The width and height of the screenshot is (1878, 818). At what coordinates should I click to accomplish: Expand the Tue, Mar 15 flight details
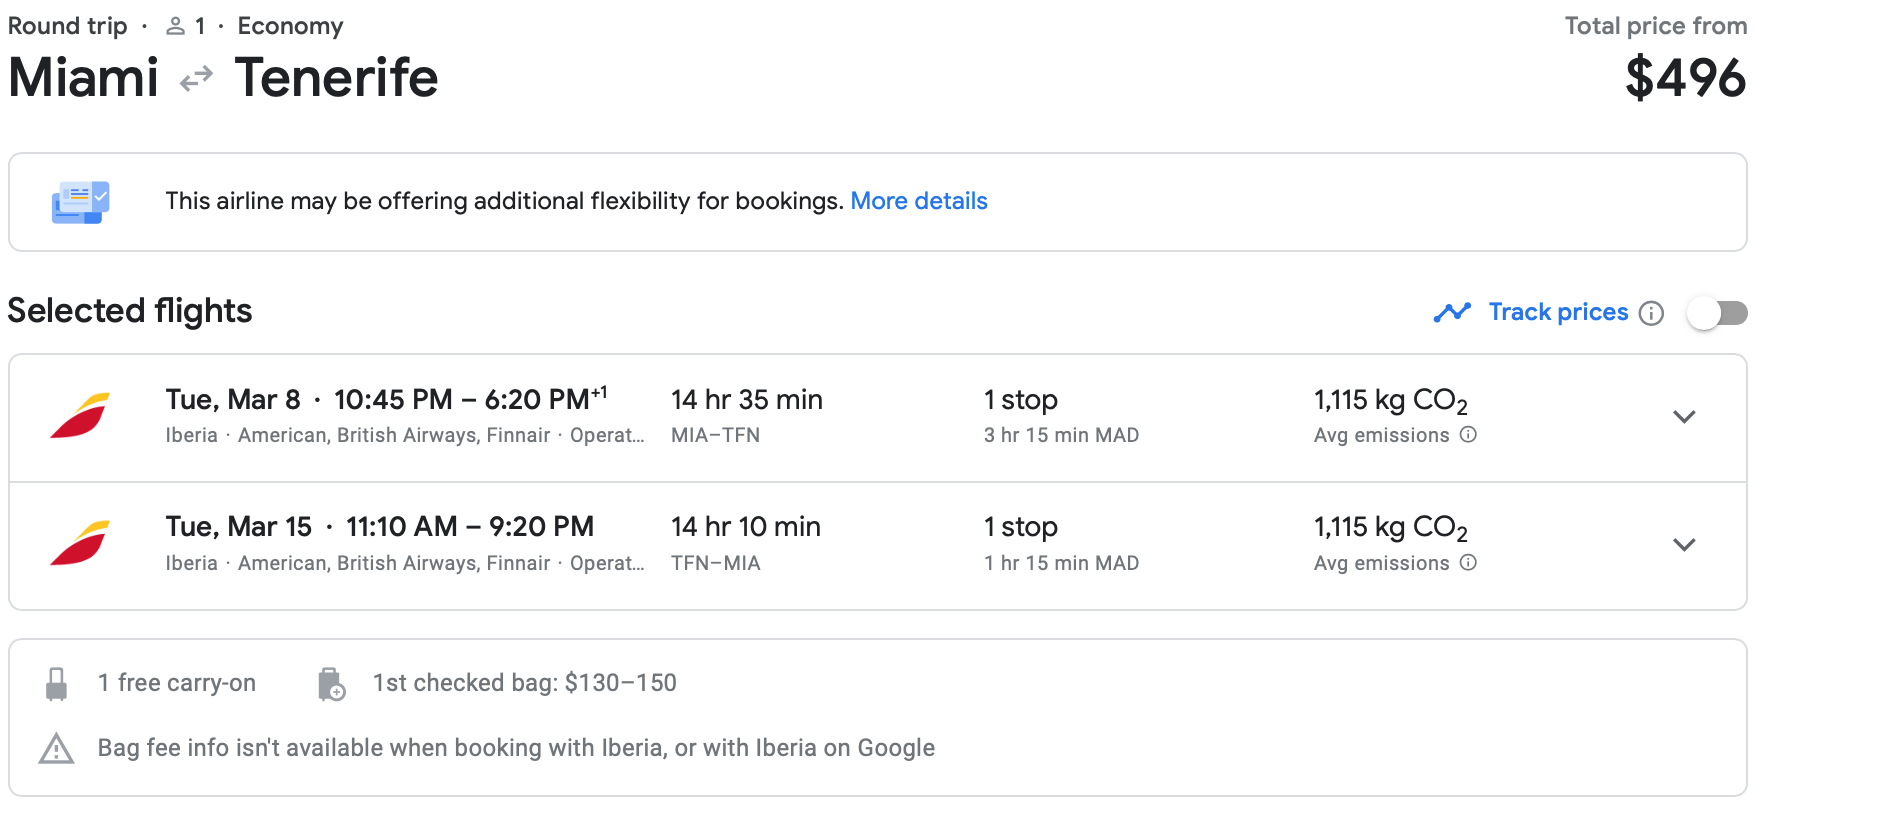click(1684, 545)
